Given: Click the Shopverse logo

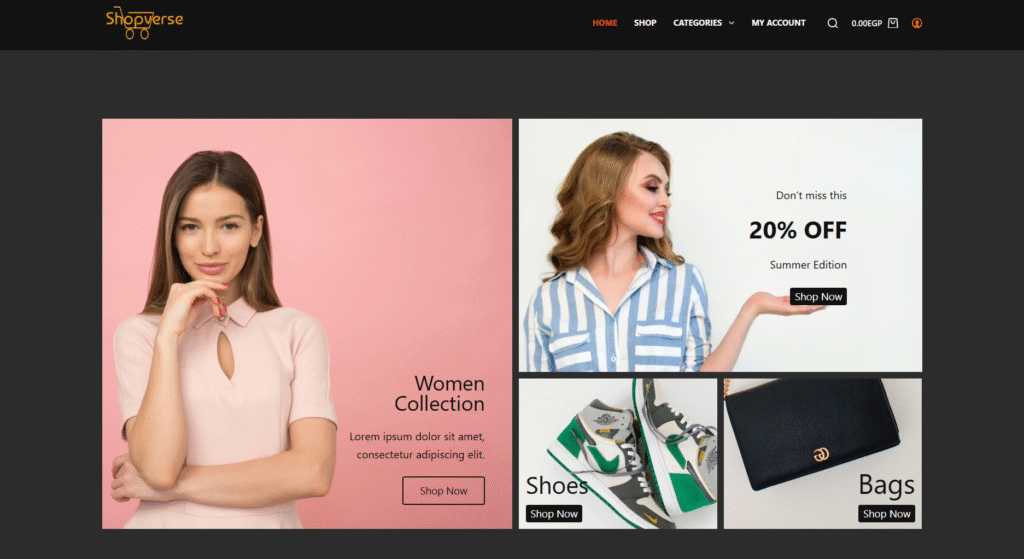Looking at the screenshot, I should [144, 23].
